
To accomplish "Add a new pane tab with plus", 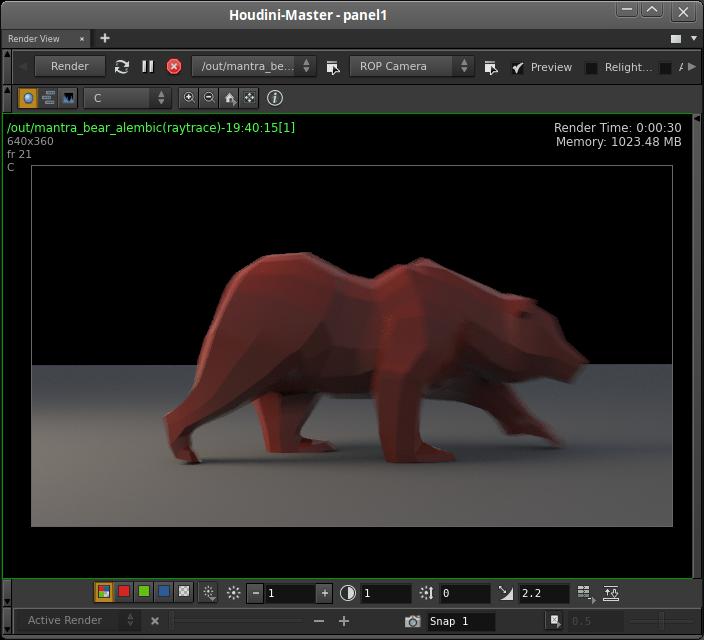I will [x=104, y=38].
